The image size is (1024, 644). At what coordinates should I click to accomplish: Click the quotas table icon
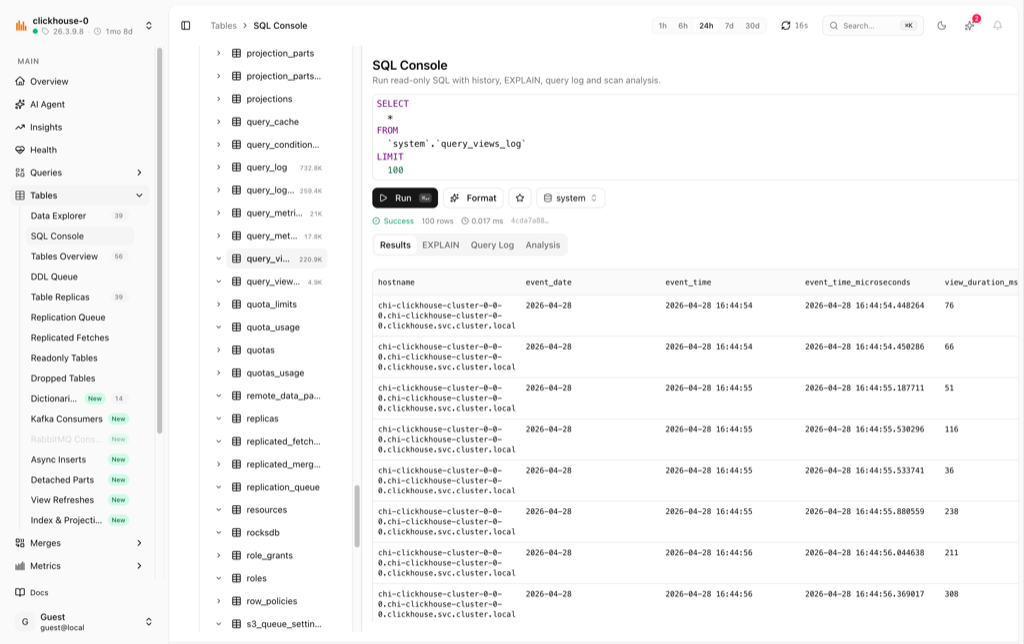[236, 350]
